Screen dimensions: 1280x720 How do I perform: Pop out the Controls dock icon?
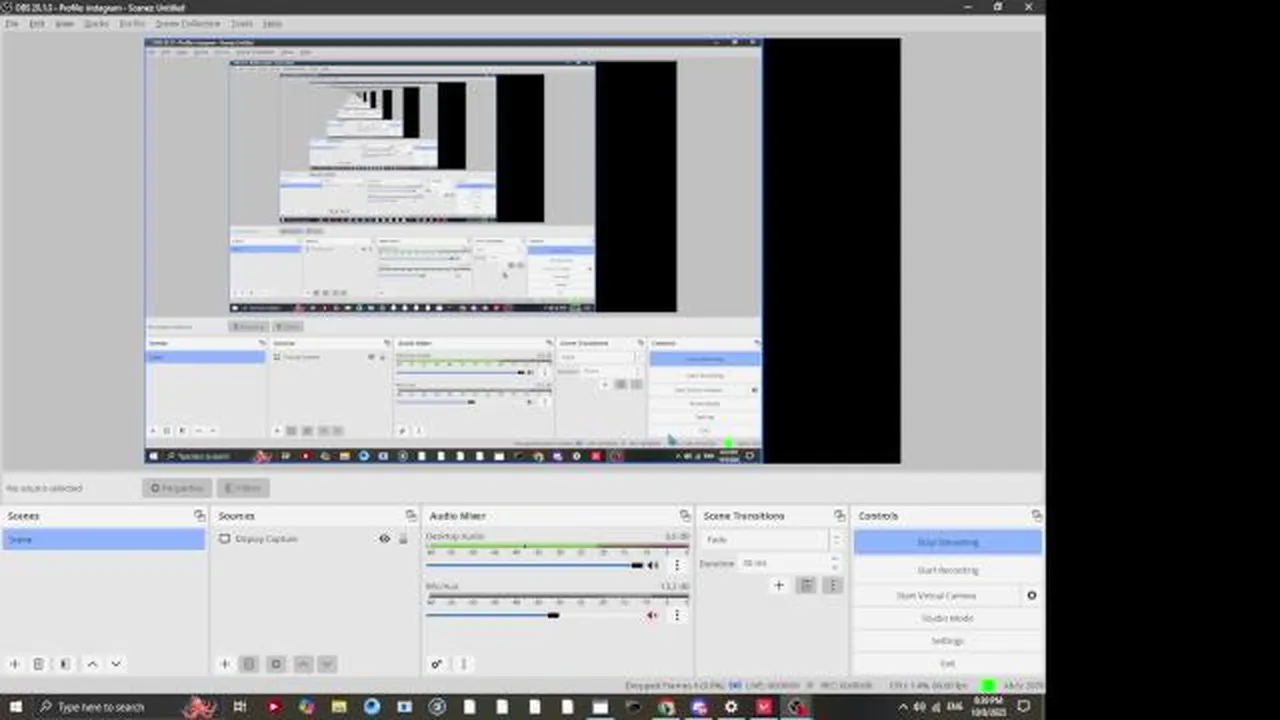click(x=1036, y=516)
